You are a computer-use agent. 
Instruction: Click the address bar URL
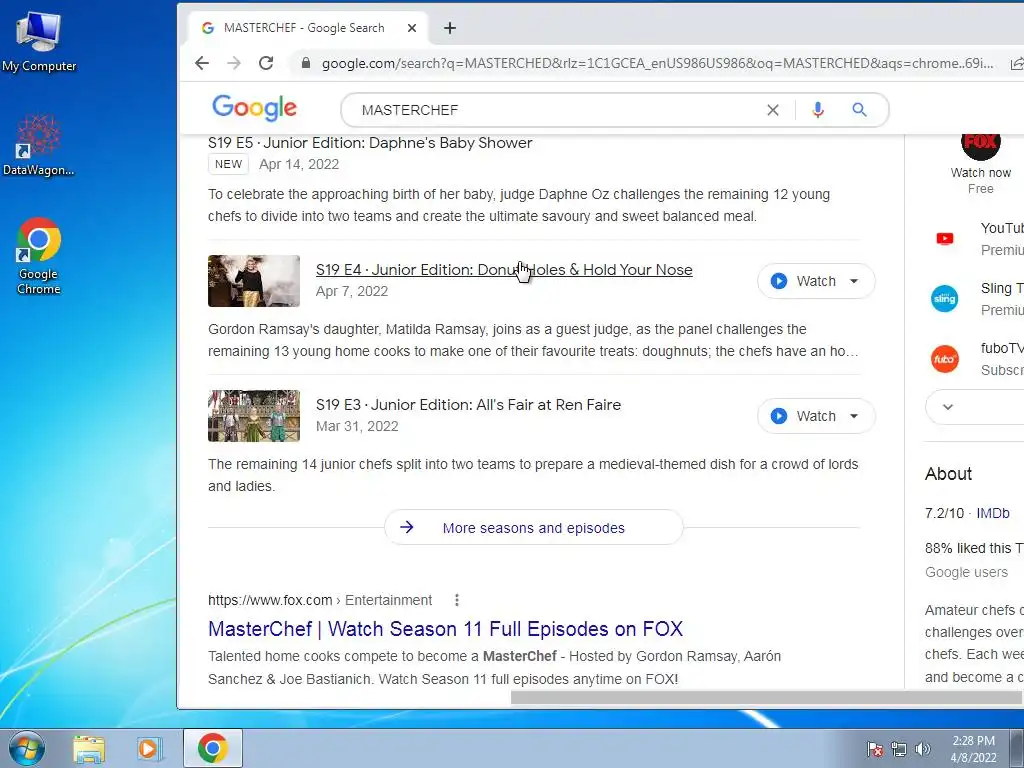click(657, 63)
